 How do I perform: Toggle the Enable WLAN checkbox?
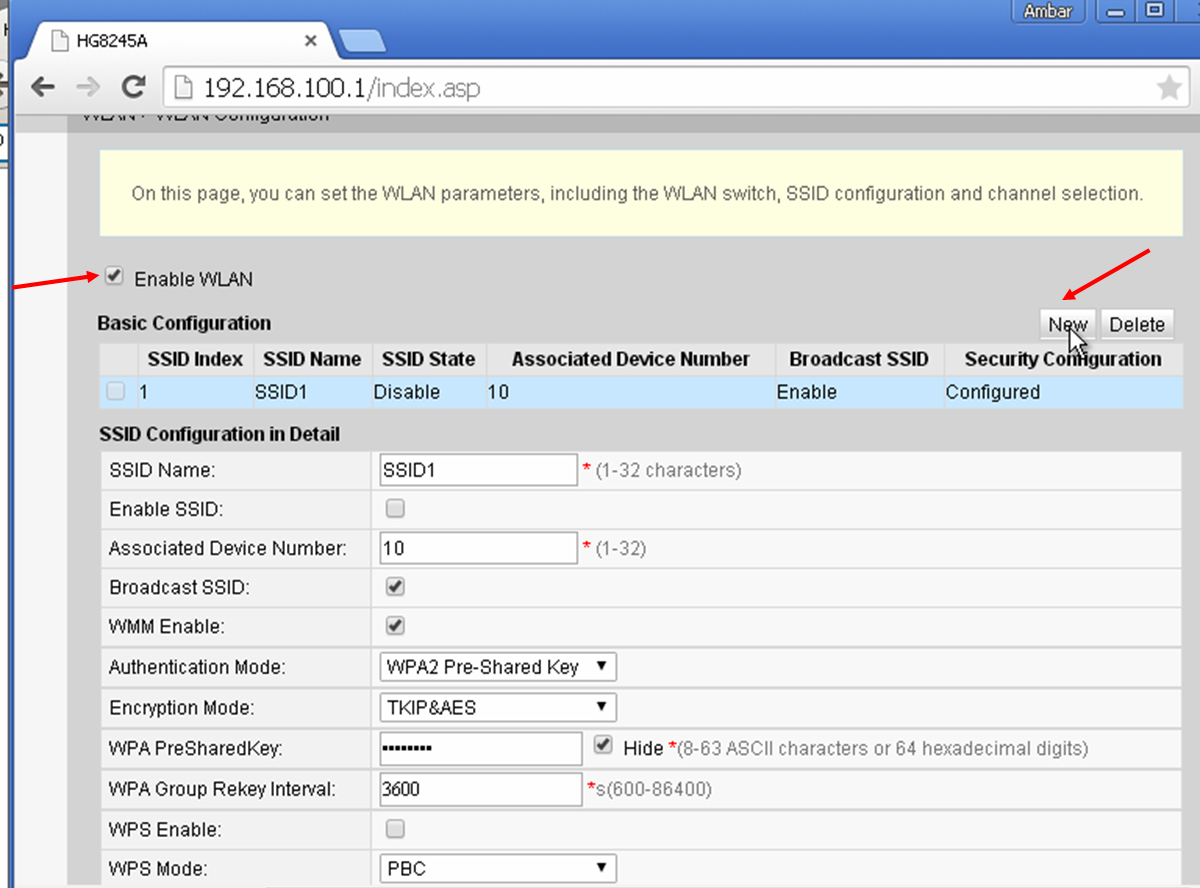click(114, 277)
